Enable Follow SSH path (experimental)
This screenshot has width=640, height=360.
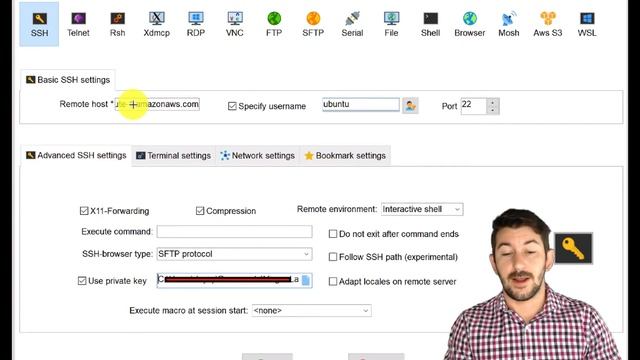pyautogui.click(x=333, y=257)
